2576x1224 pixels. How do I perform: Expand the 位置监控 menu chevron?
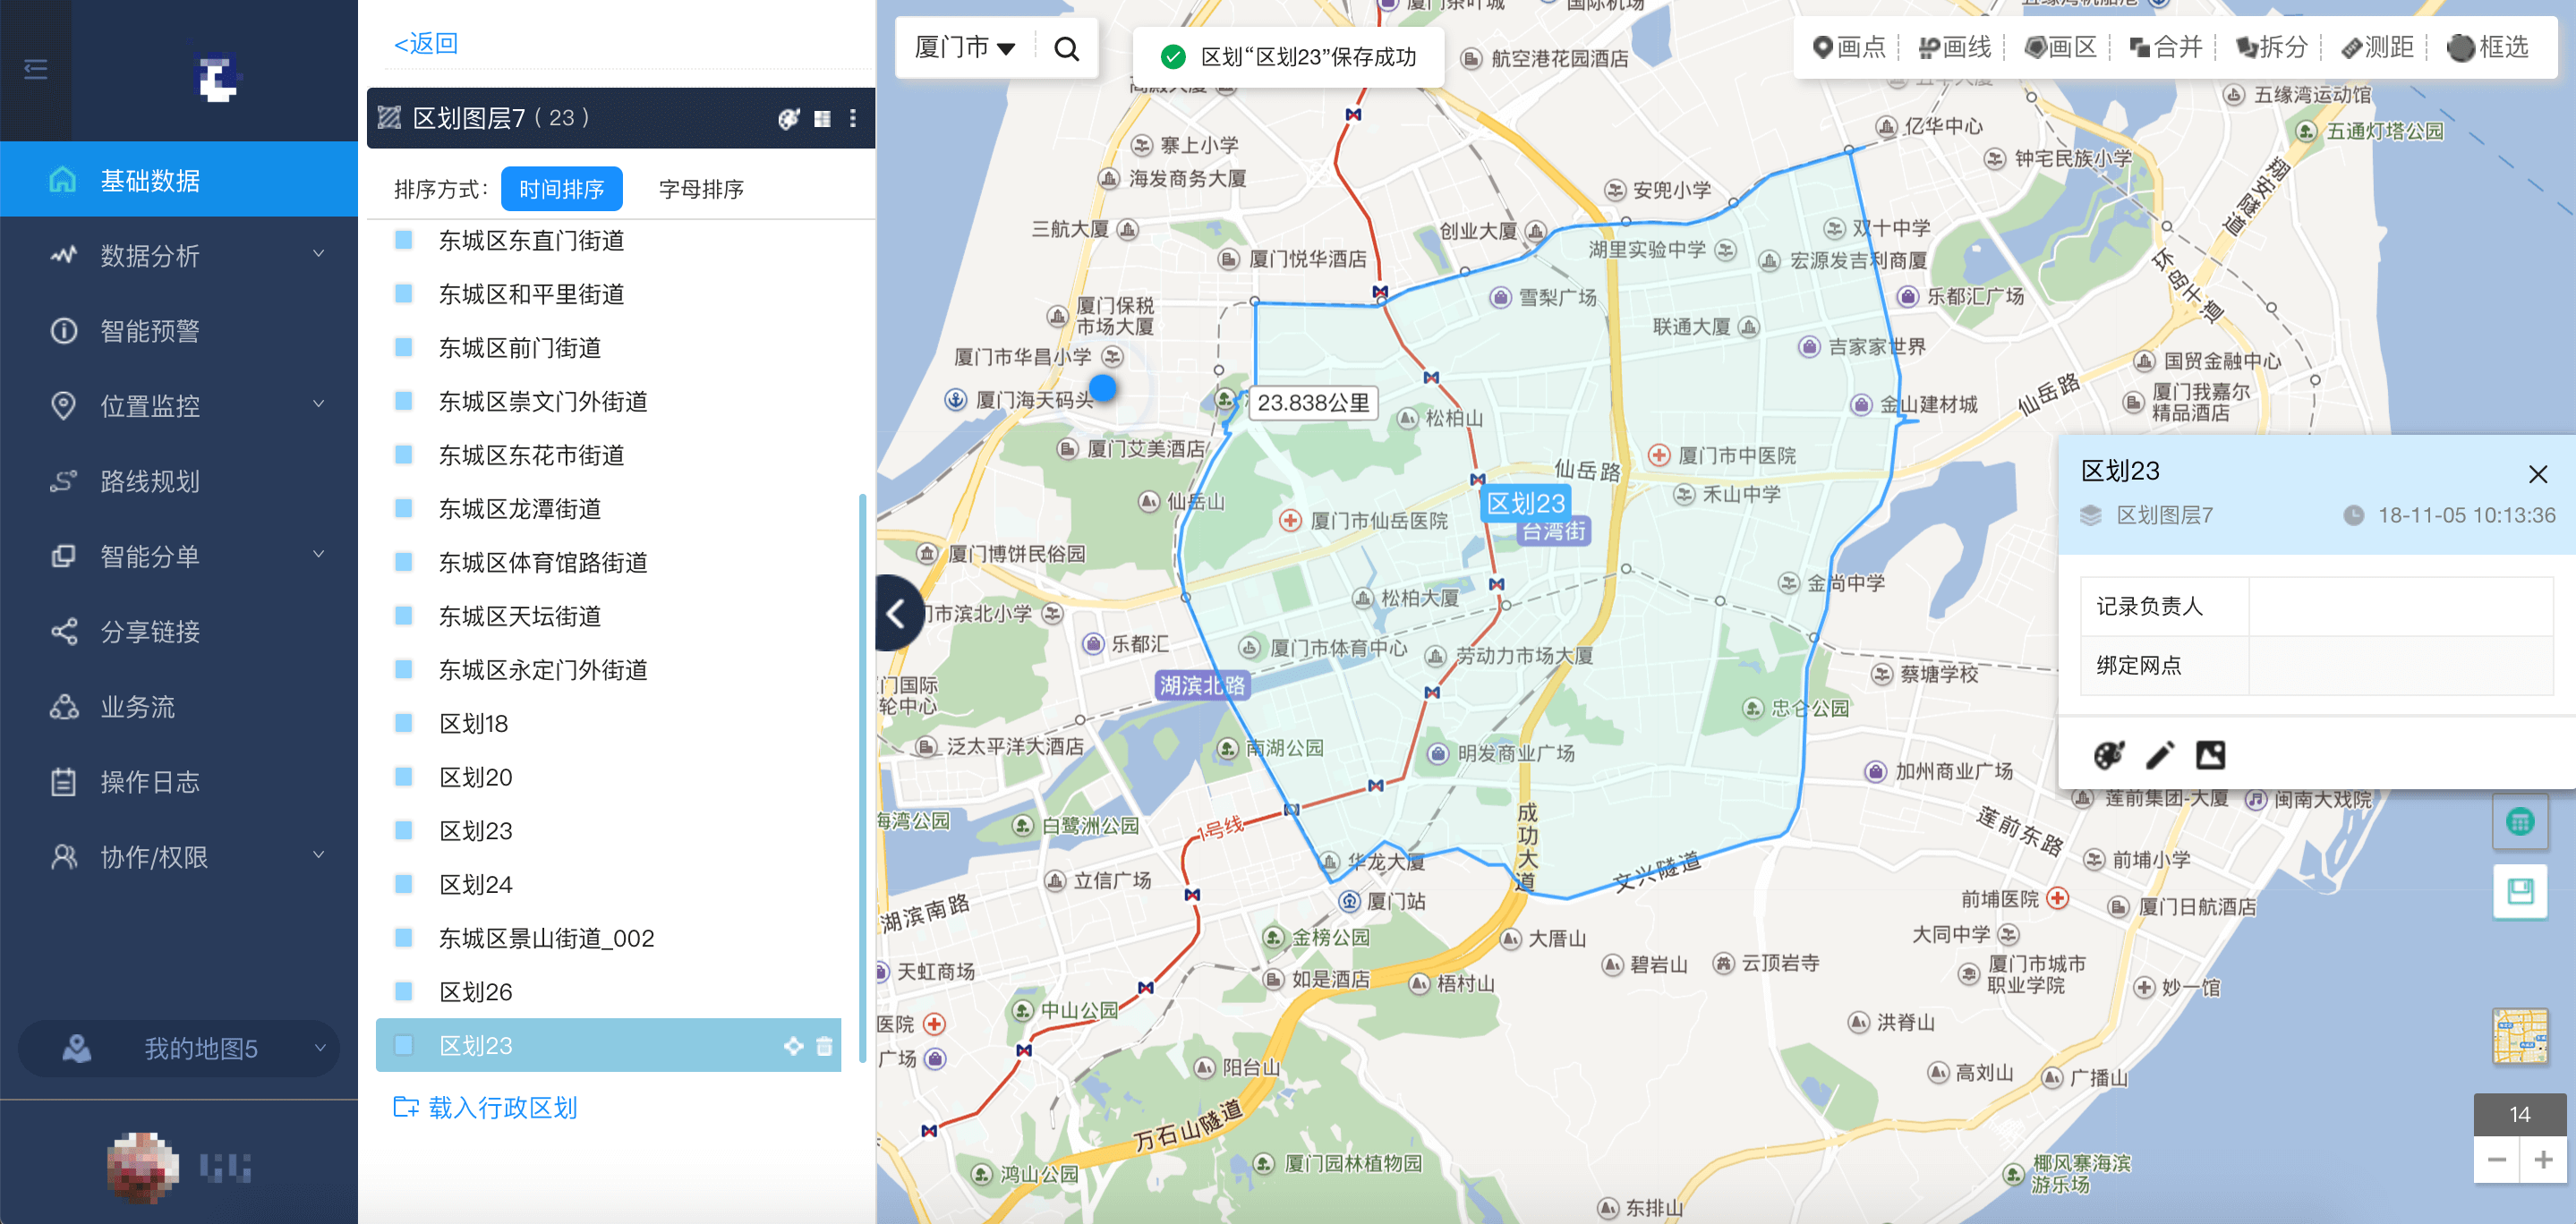click(x=319, y=405)
